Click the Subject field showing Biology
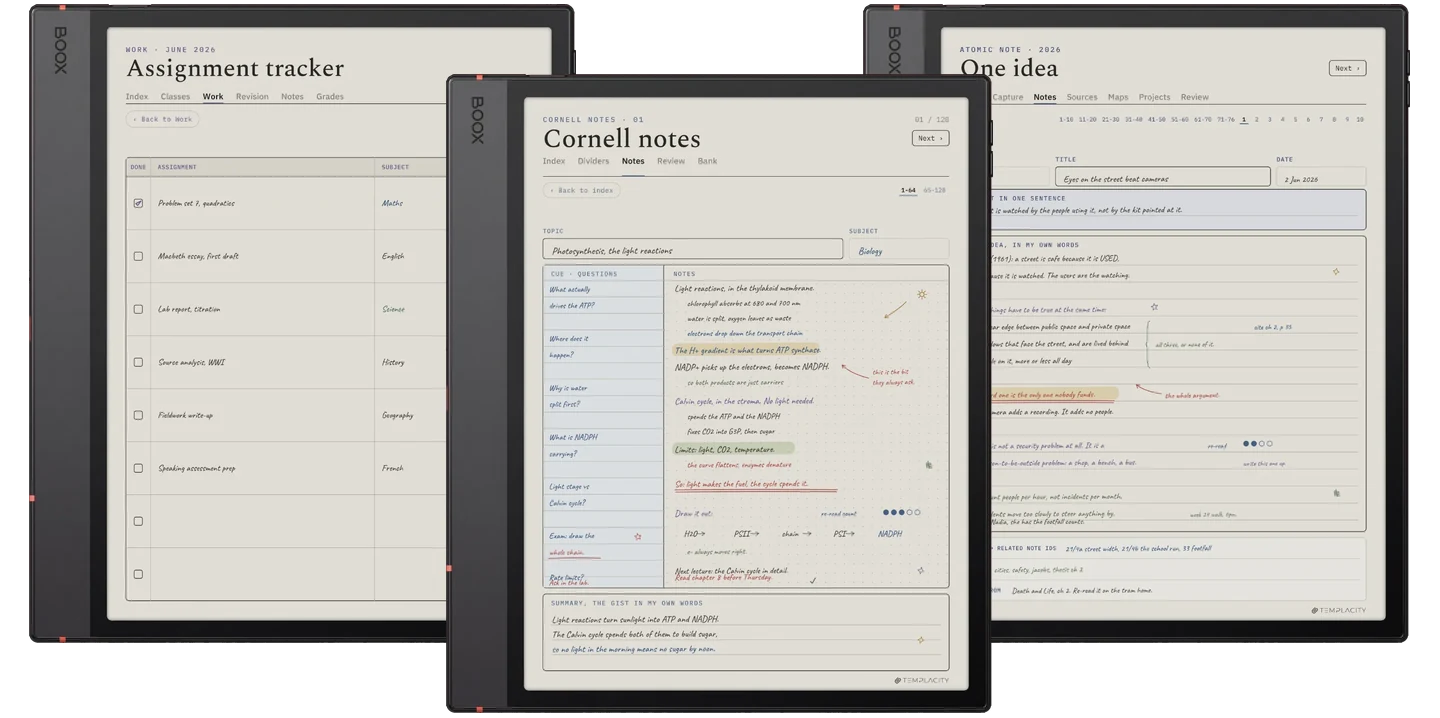Screen dimensions: 1440x718 click(899, 250)
